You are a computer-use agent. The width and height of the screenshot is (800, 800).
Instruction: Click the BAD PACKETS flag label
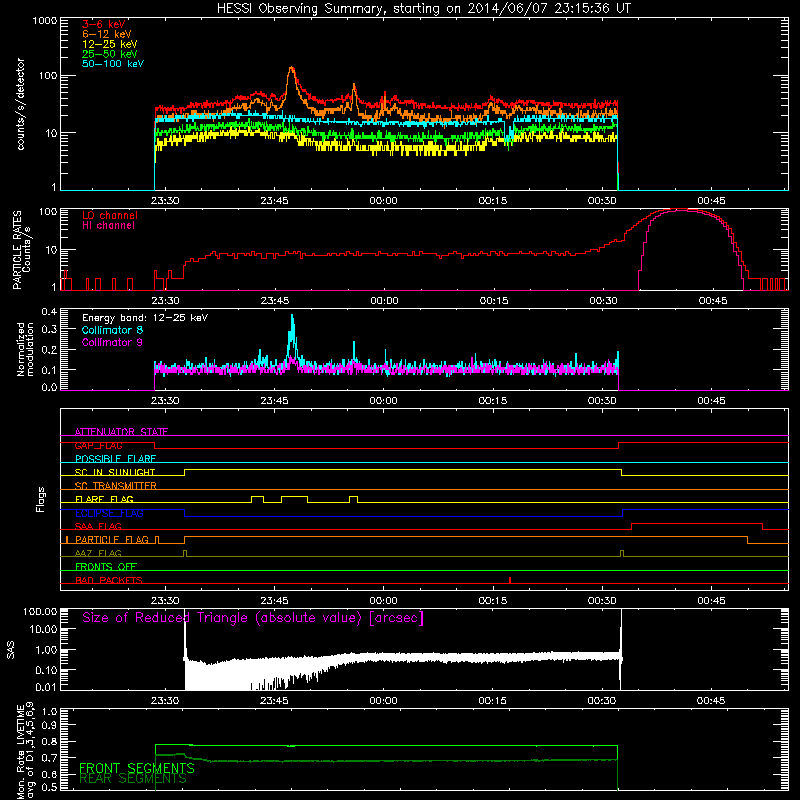tap(109, 580)
